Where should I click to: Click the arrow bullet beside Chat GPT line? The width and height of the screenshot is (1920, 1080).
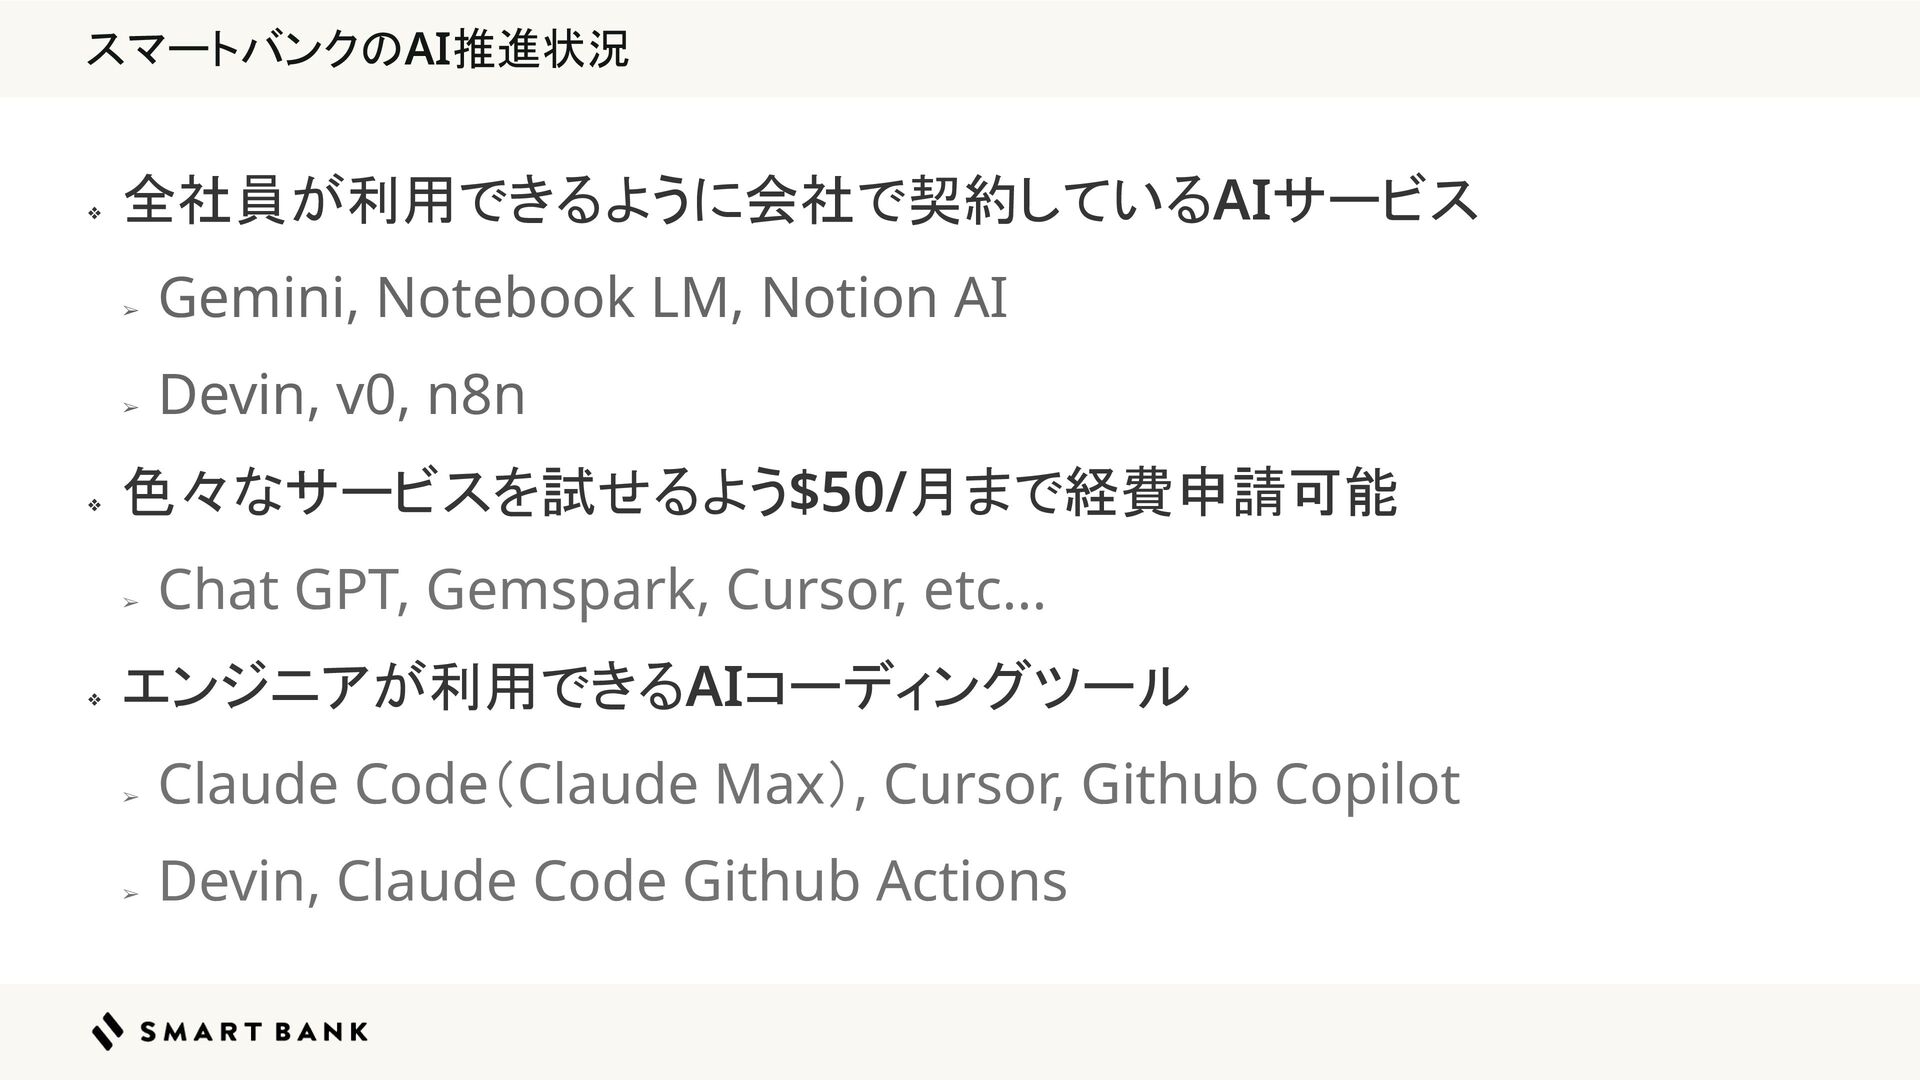[129, 603]
